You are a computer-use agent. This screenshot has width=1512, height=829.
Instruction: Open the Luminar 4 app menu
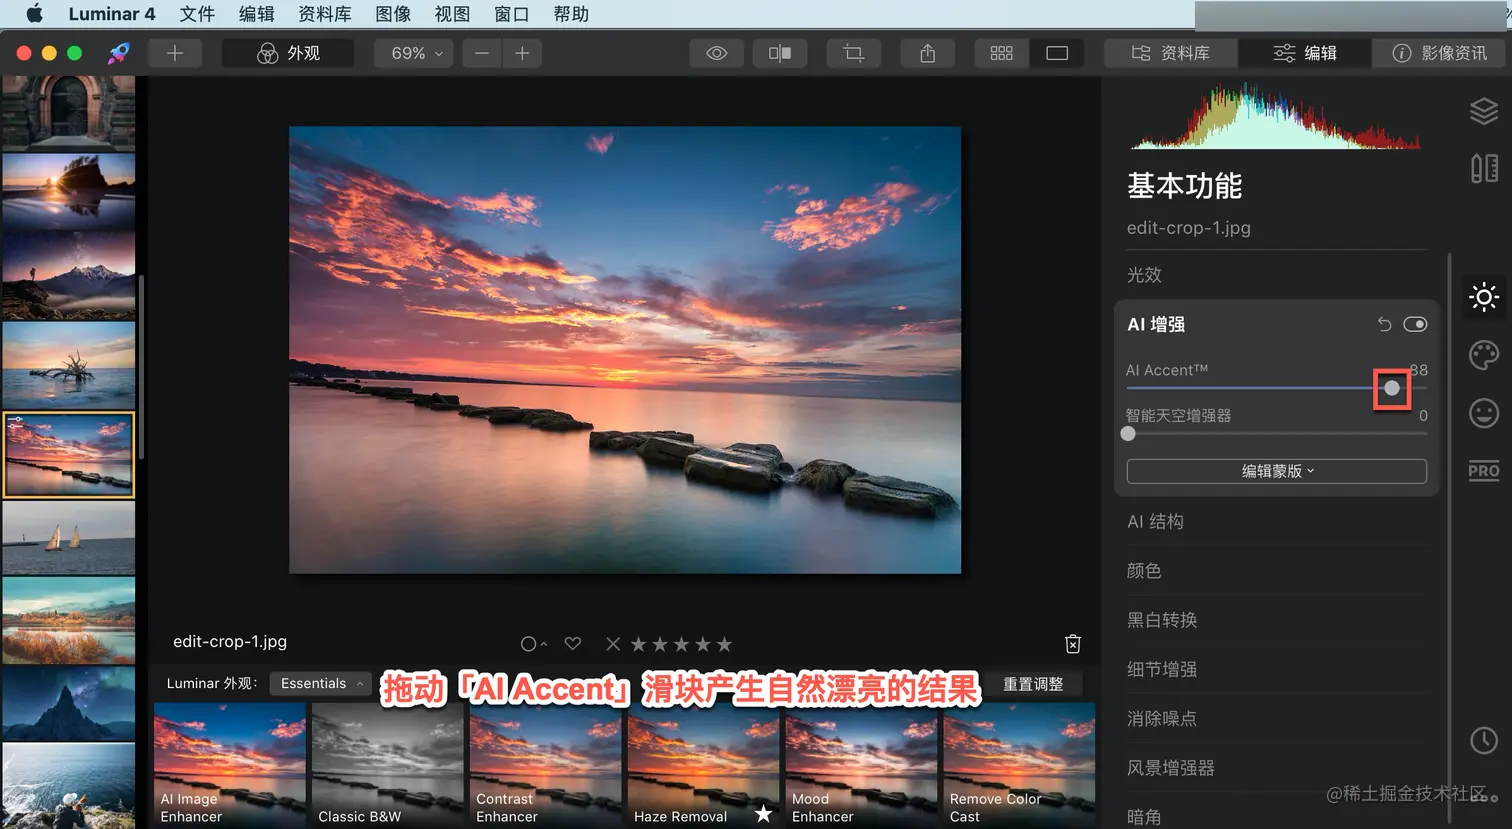112,14
